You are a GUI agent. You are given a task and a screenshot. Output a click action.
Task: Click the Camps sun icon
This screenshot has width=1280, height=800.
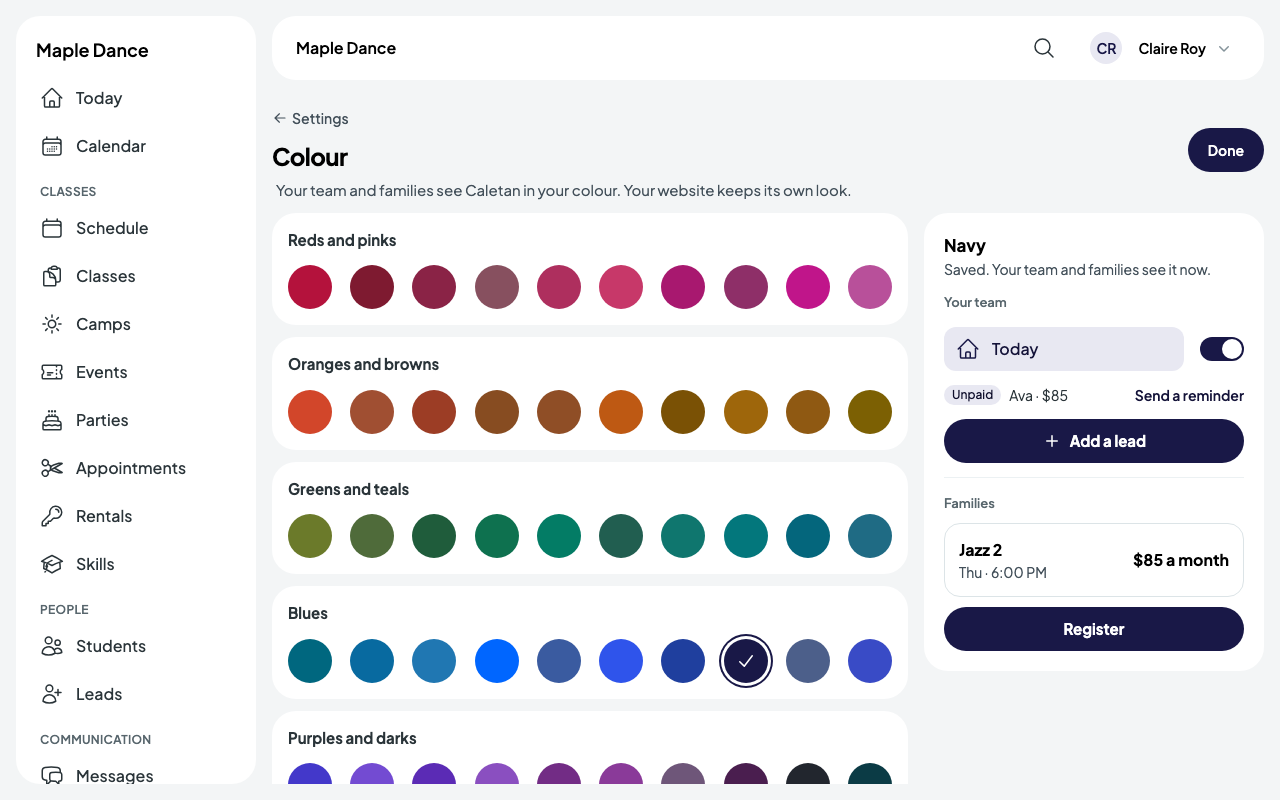(x=52, y=324)
